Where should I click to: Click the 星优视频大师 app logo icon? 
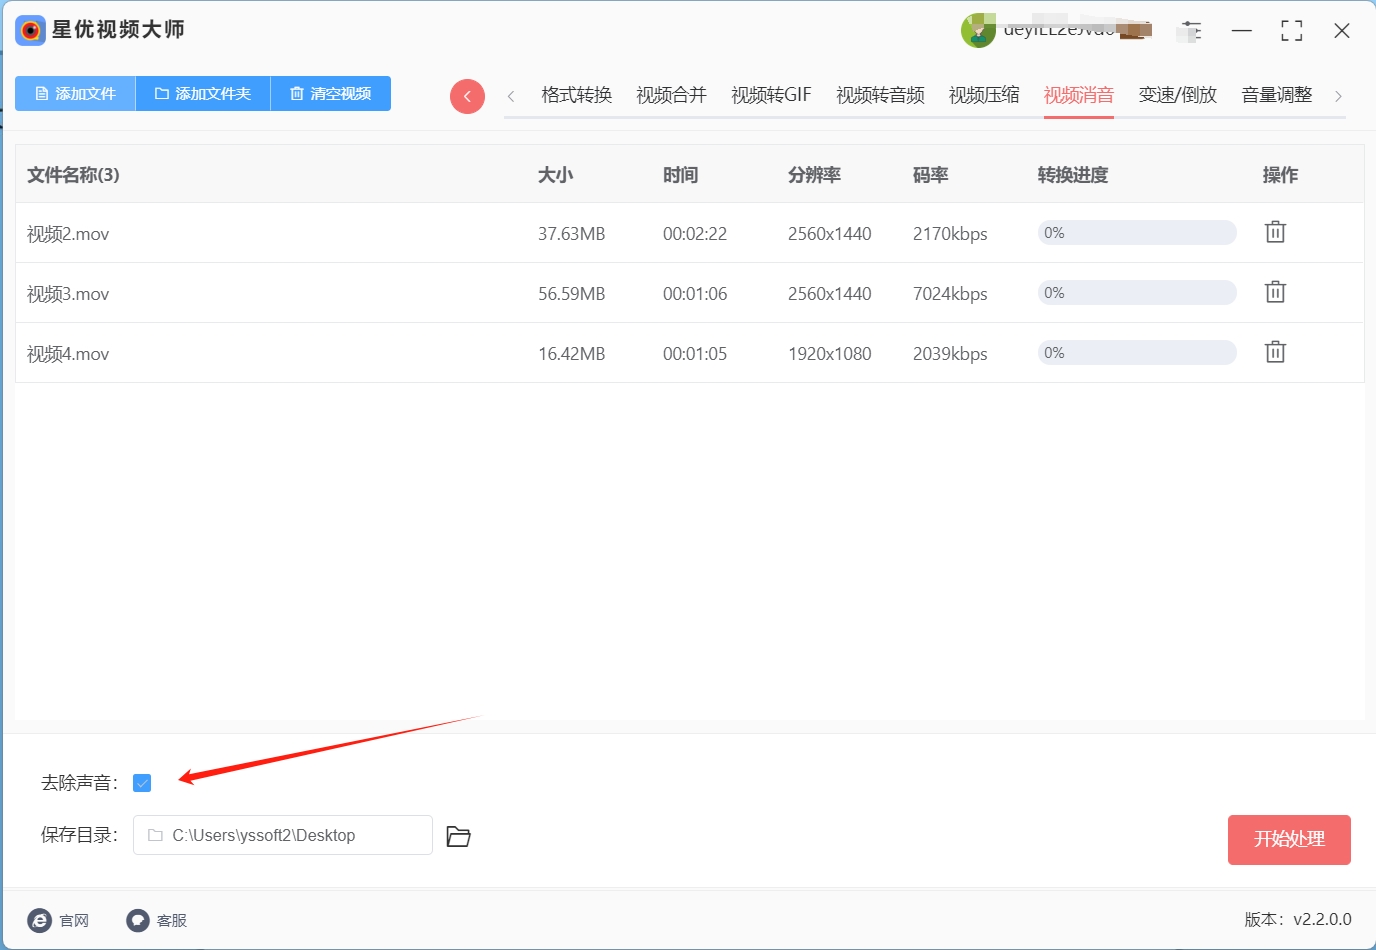coord(31,30)
